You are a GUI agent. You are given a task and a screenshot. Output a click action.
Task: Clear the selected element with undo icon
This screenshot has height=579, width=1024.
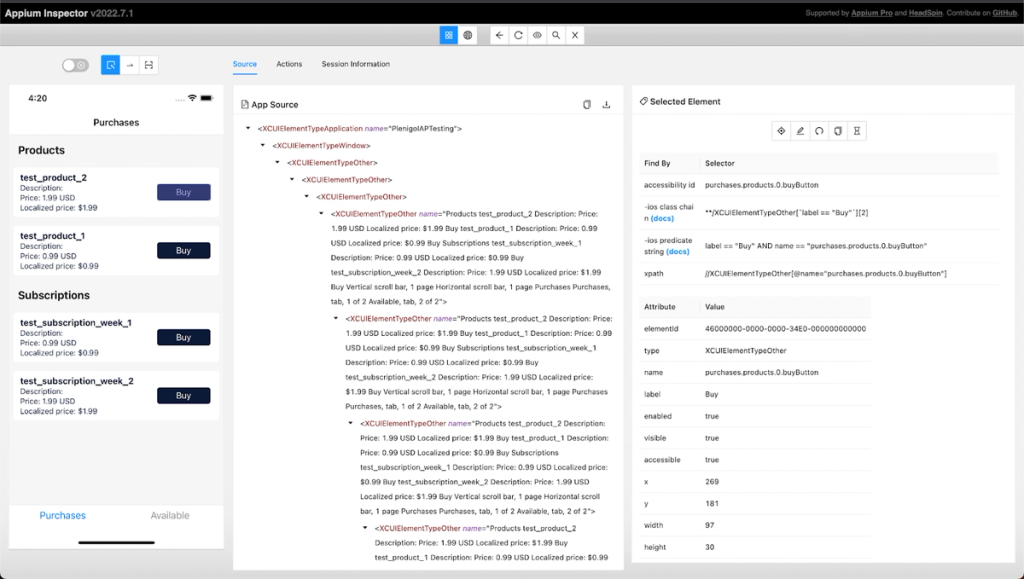(x=819, y=131)
